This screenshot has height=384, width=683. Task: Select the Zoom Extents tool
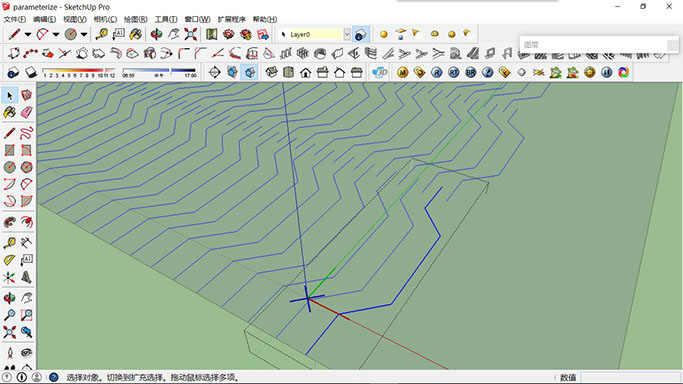click(10, 332)
